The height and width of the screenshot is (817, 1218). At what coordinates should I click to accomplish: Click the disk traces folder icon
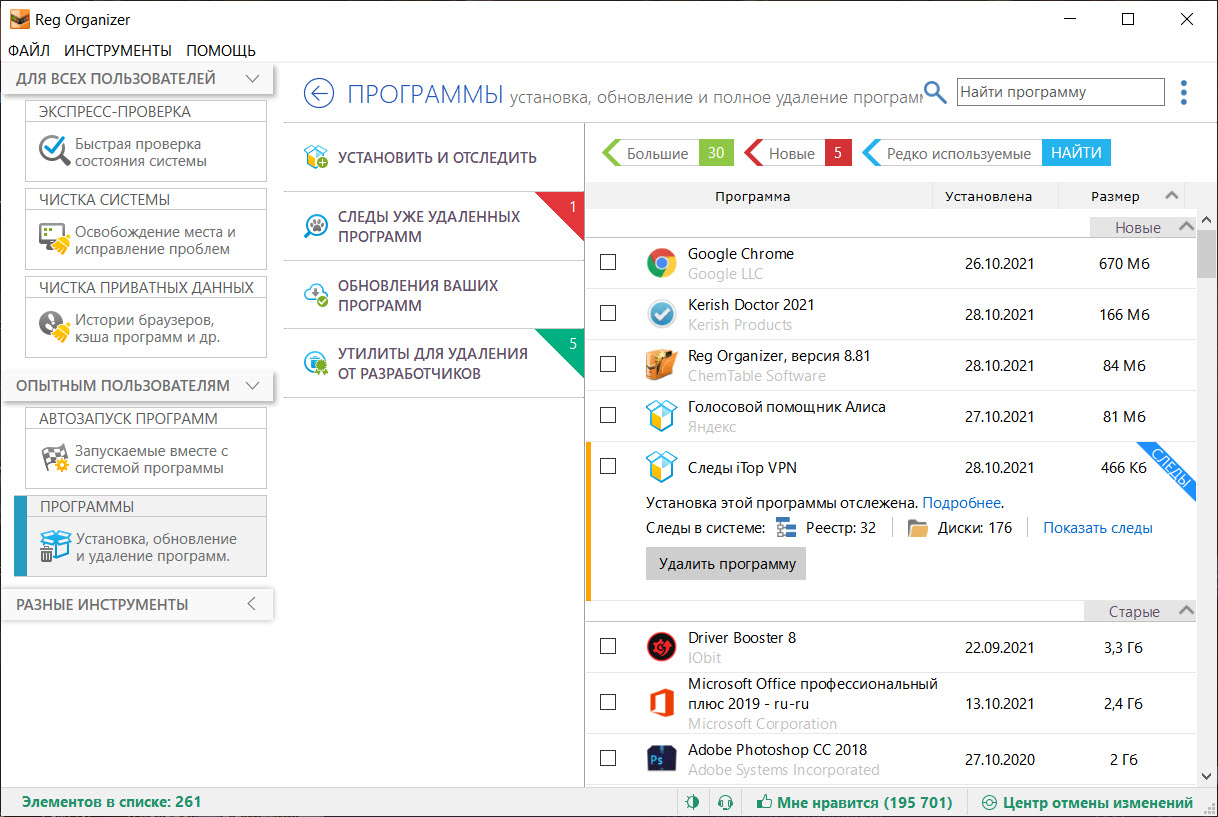coord(918,528)
